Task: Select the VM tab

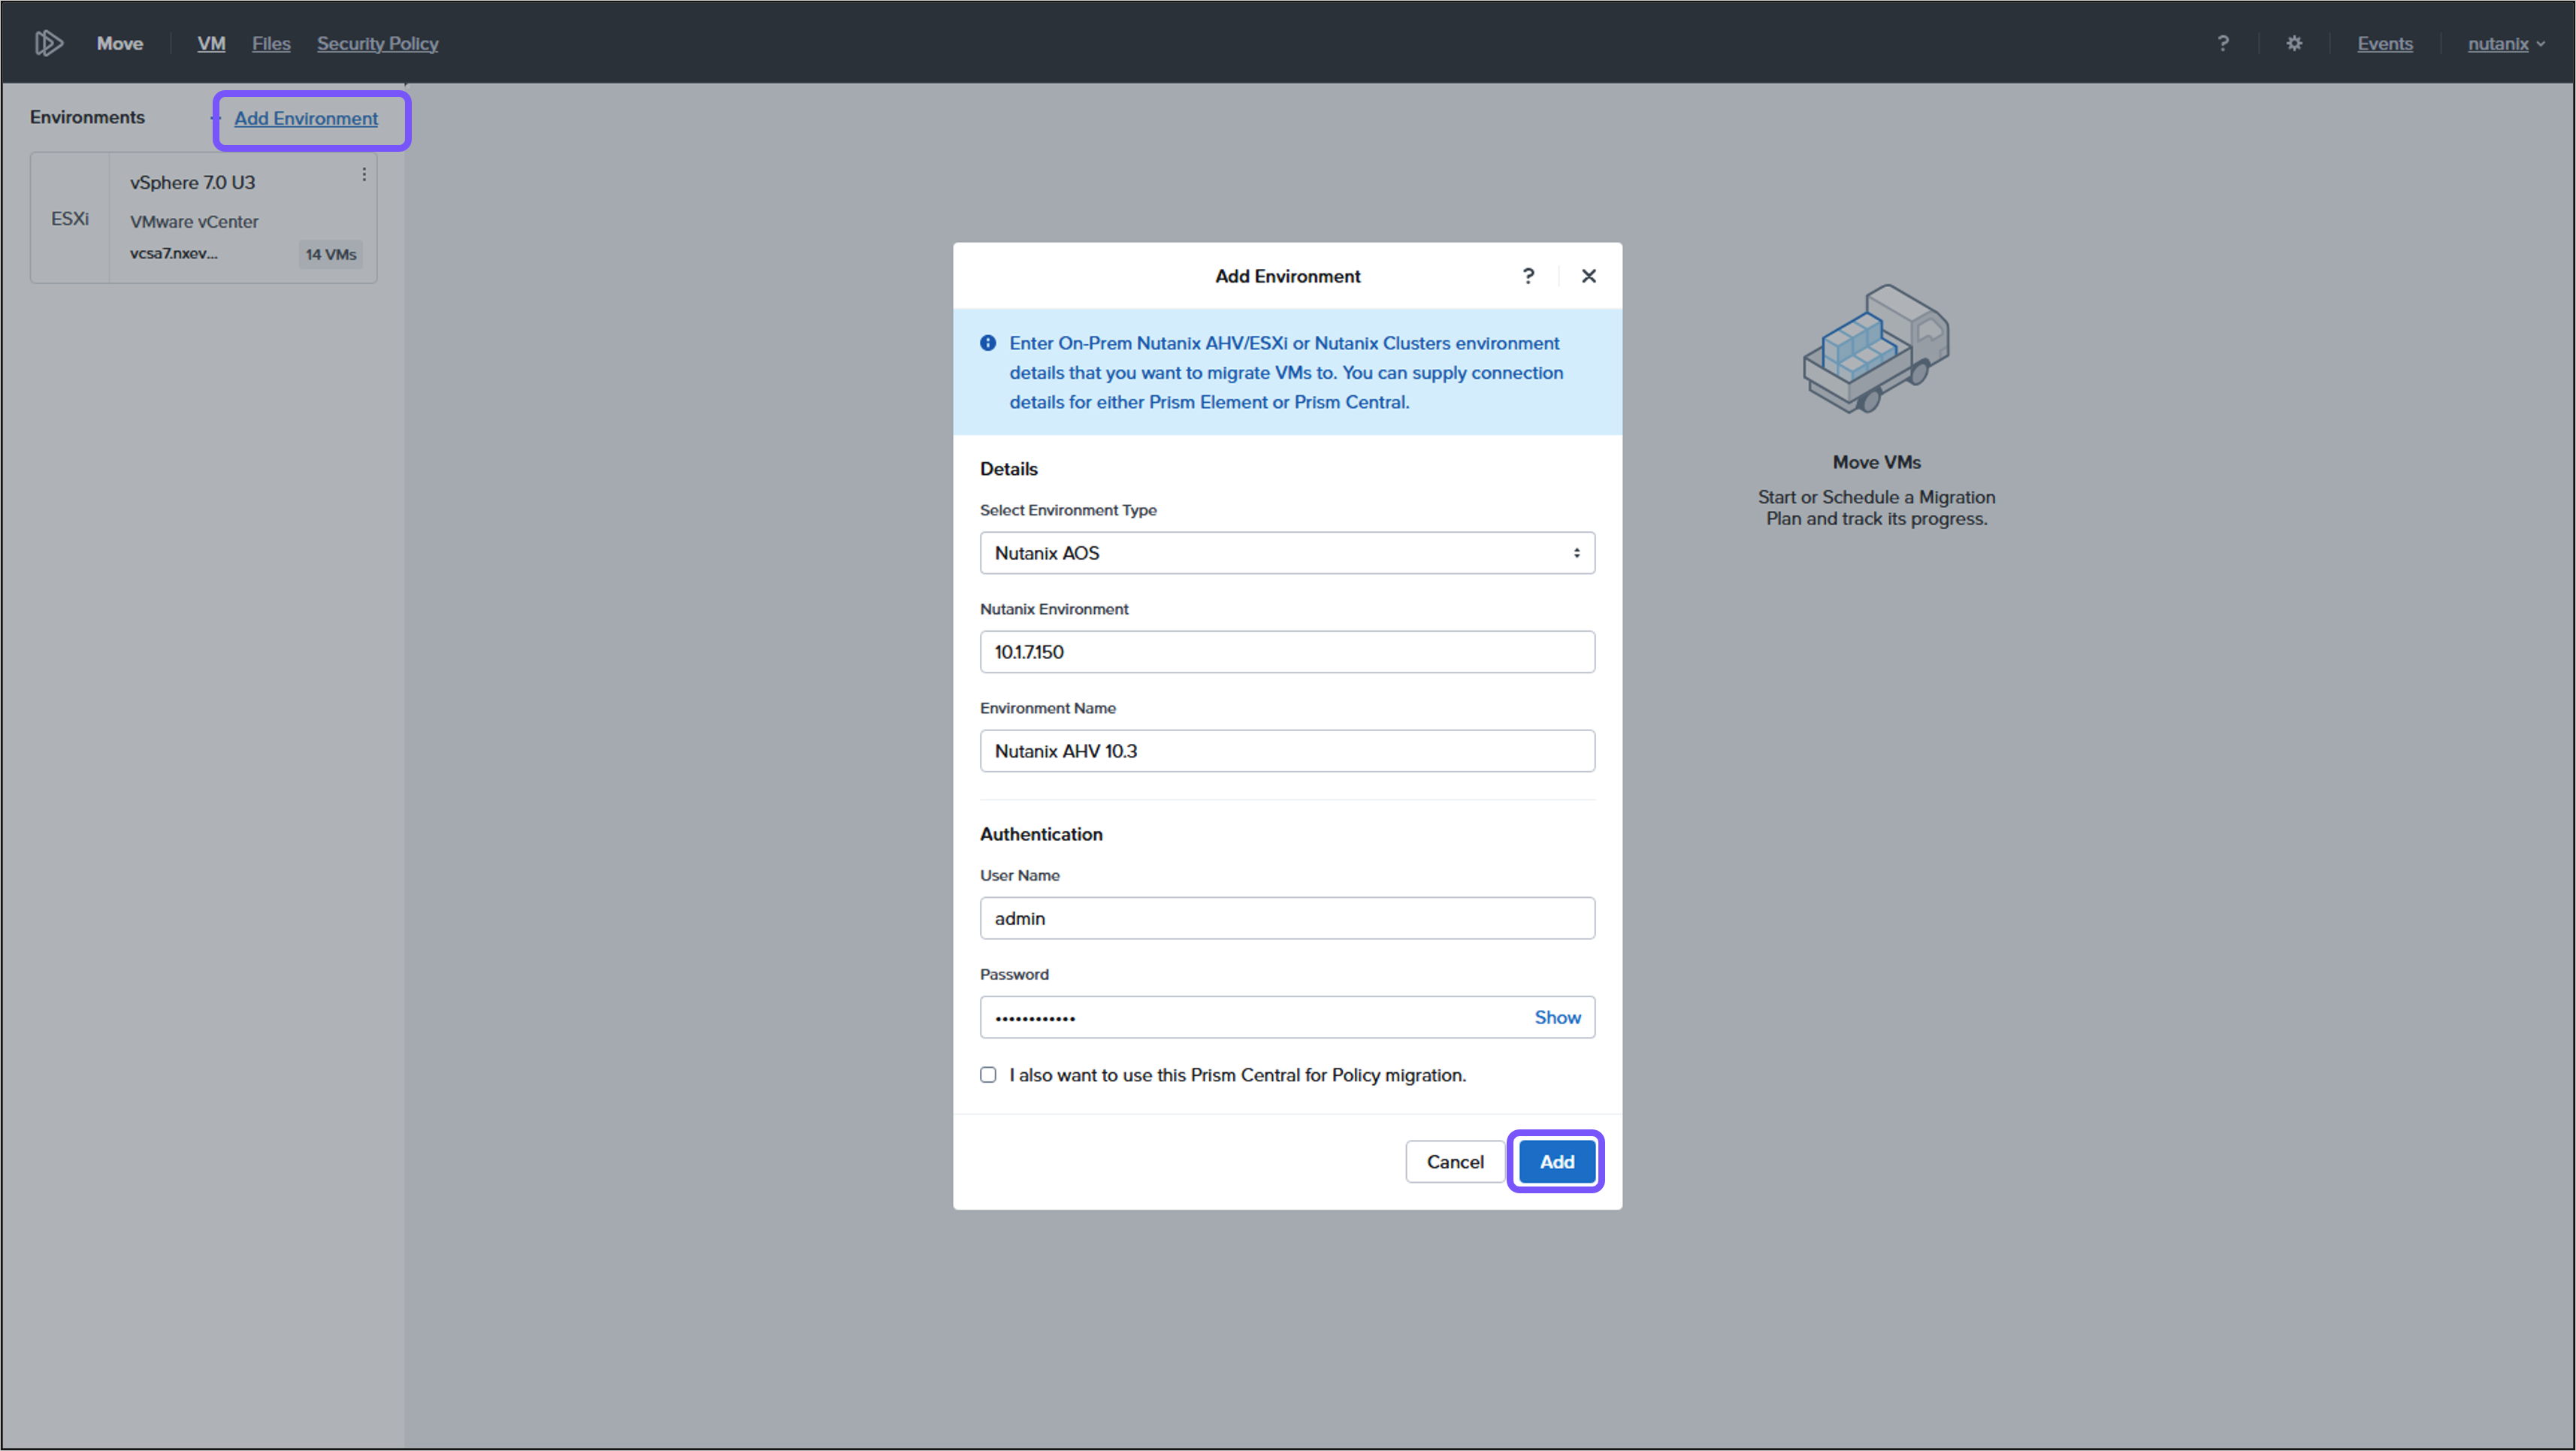Action: 211,43
